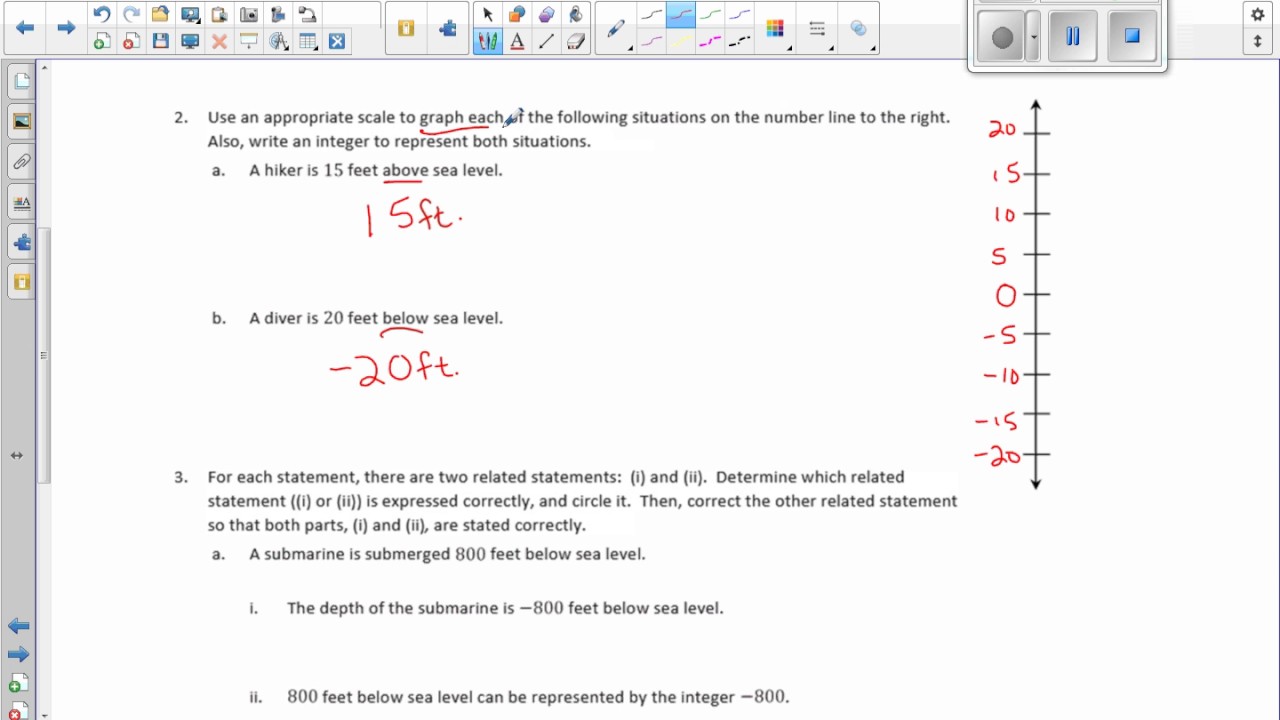
Task: Open the Add-ons sidebar tab
Action: pyautogui.click(x=21, y=242)
